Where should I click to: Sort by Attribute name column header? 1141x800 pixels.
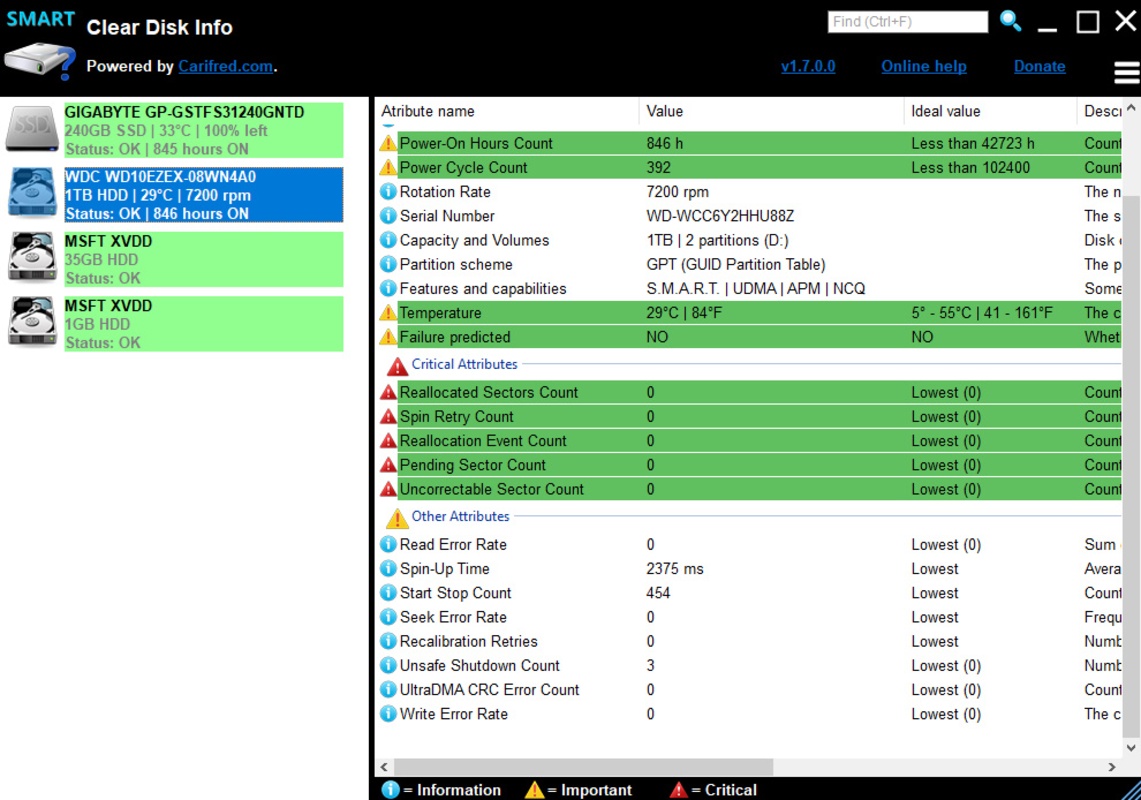pyautogui.click(x=428, y=111)
